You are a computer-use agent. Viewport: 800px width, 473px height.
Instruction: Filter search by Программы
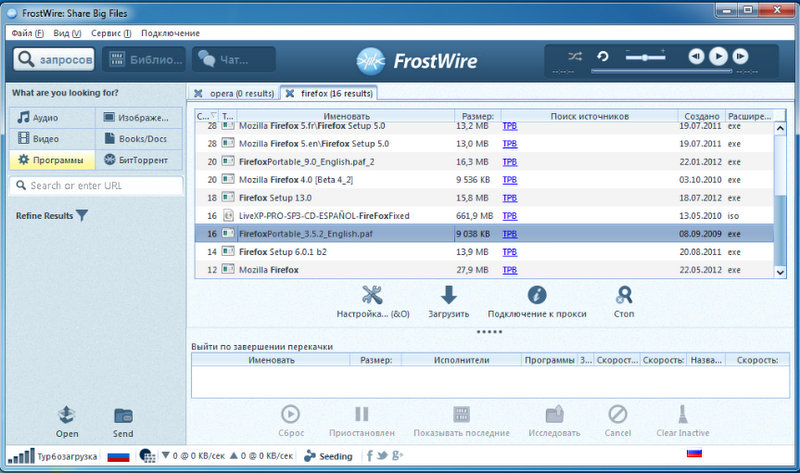[52, 160]
